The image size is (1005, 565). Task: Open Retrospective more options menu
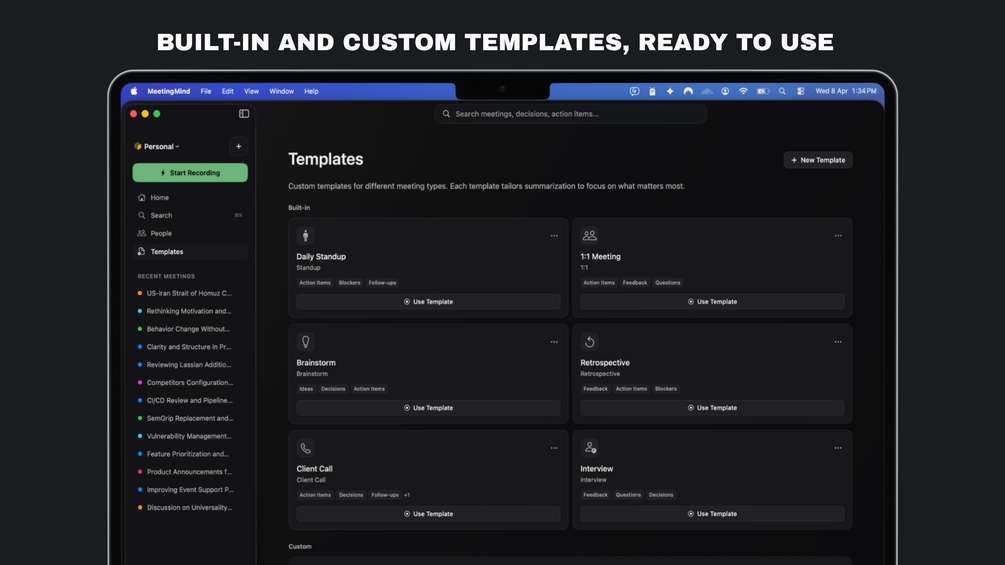pyautogui.click(x=838, y=342)
